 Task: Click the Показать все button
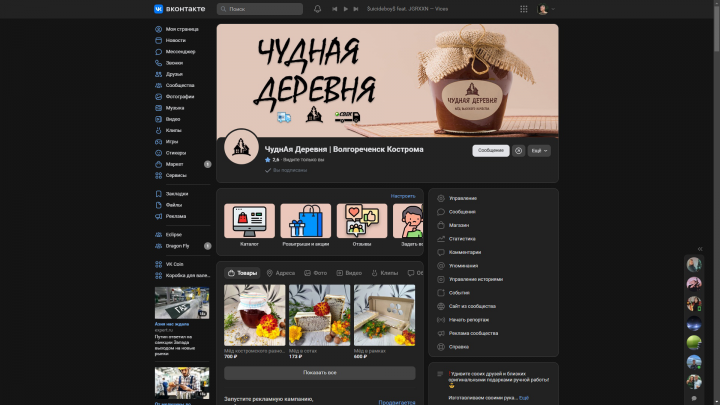(320, 373)
